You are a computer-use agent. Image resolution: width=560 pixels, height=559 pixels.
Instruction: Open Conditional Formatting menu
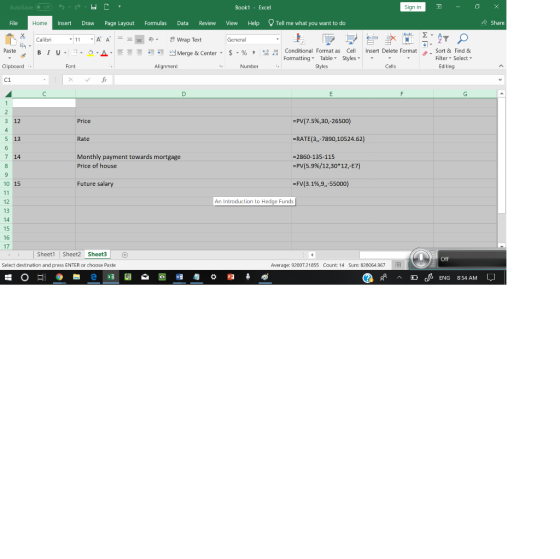point(299,47)
